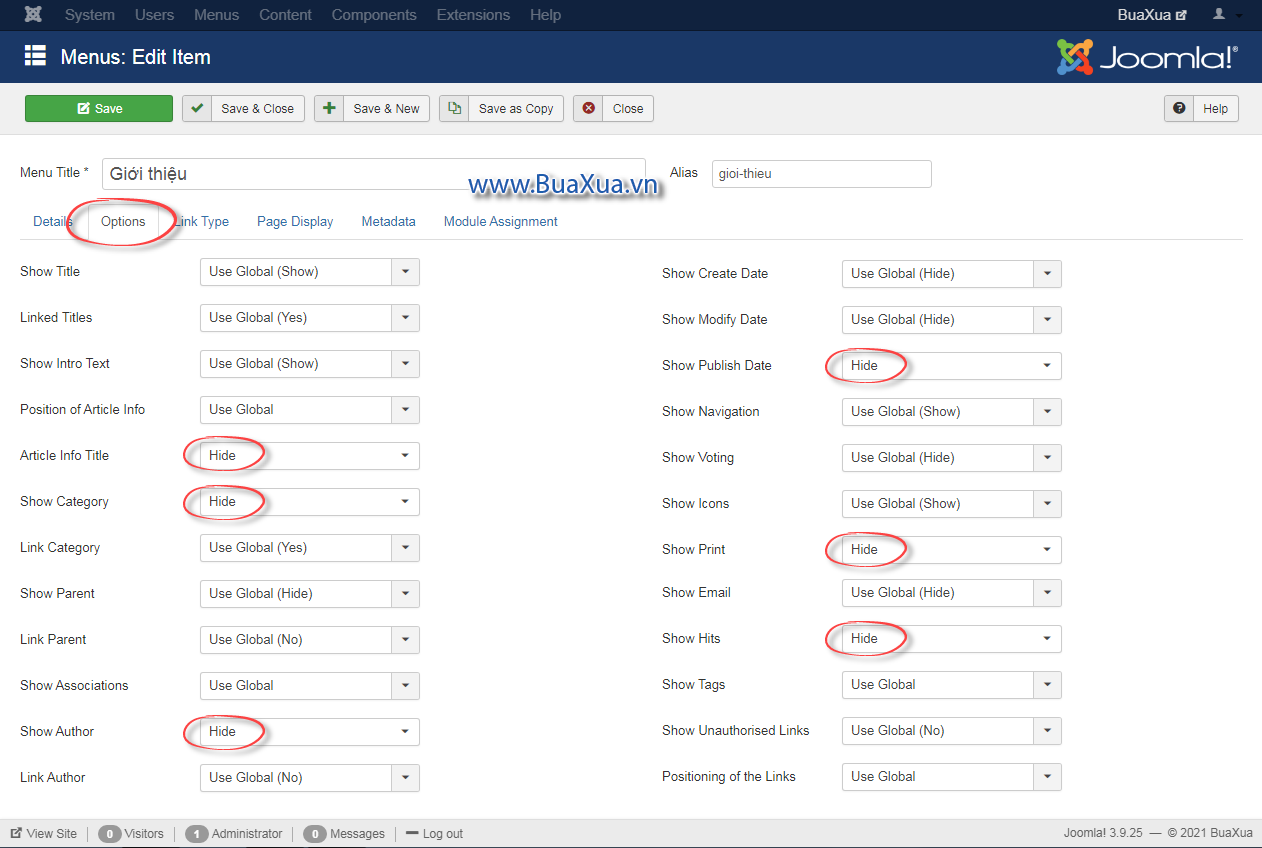This screenshot has height=848, width=1262.
Task: Open the Users menu
Action: [154, 15]
